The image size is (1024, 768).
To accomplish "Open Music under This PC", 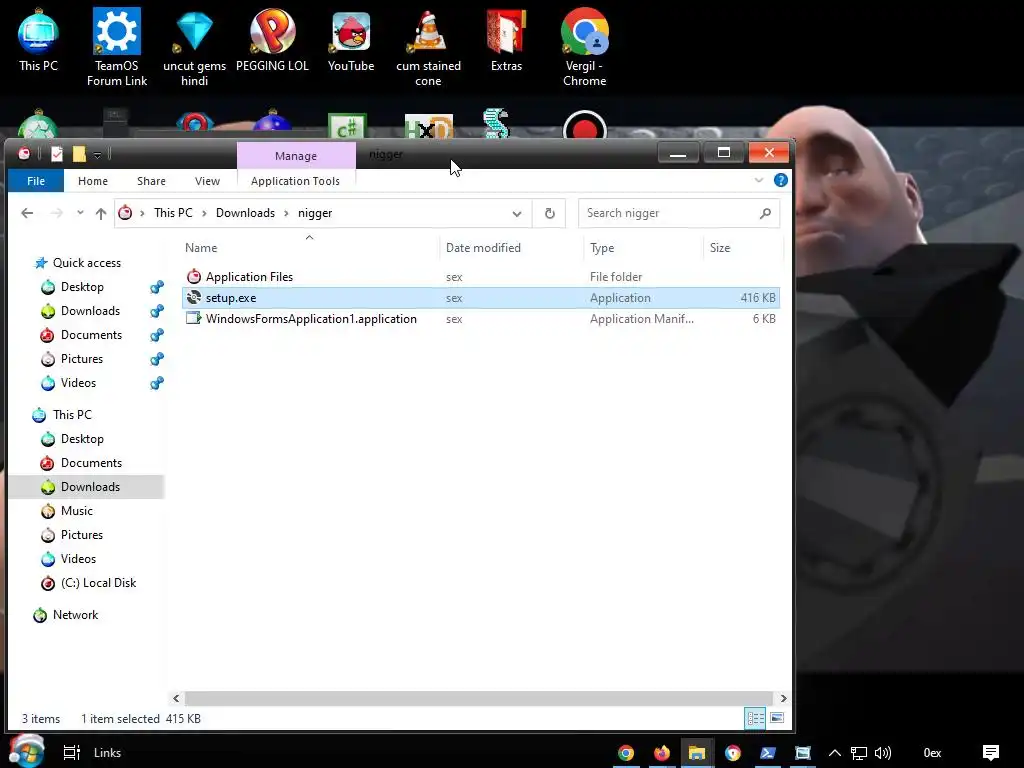I will pos(76,511).
